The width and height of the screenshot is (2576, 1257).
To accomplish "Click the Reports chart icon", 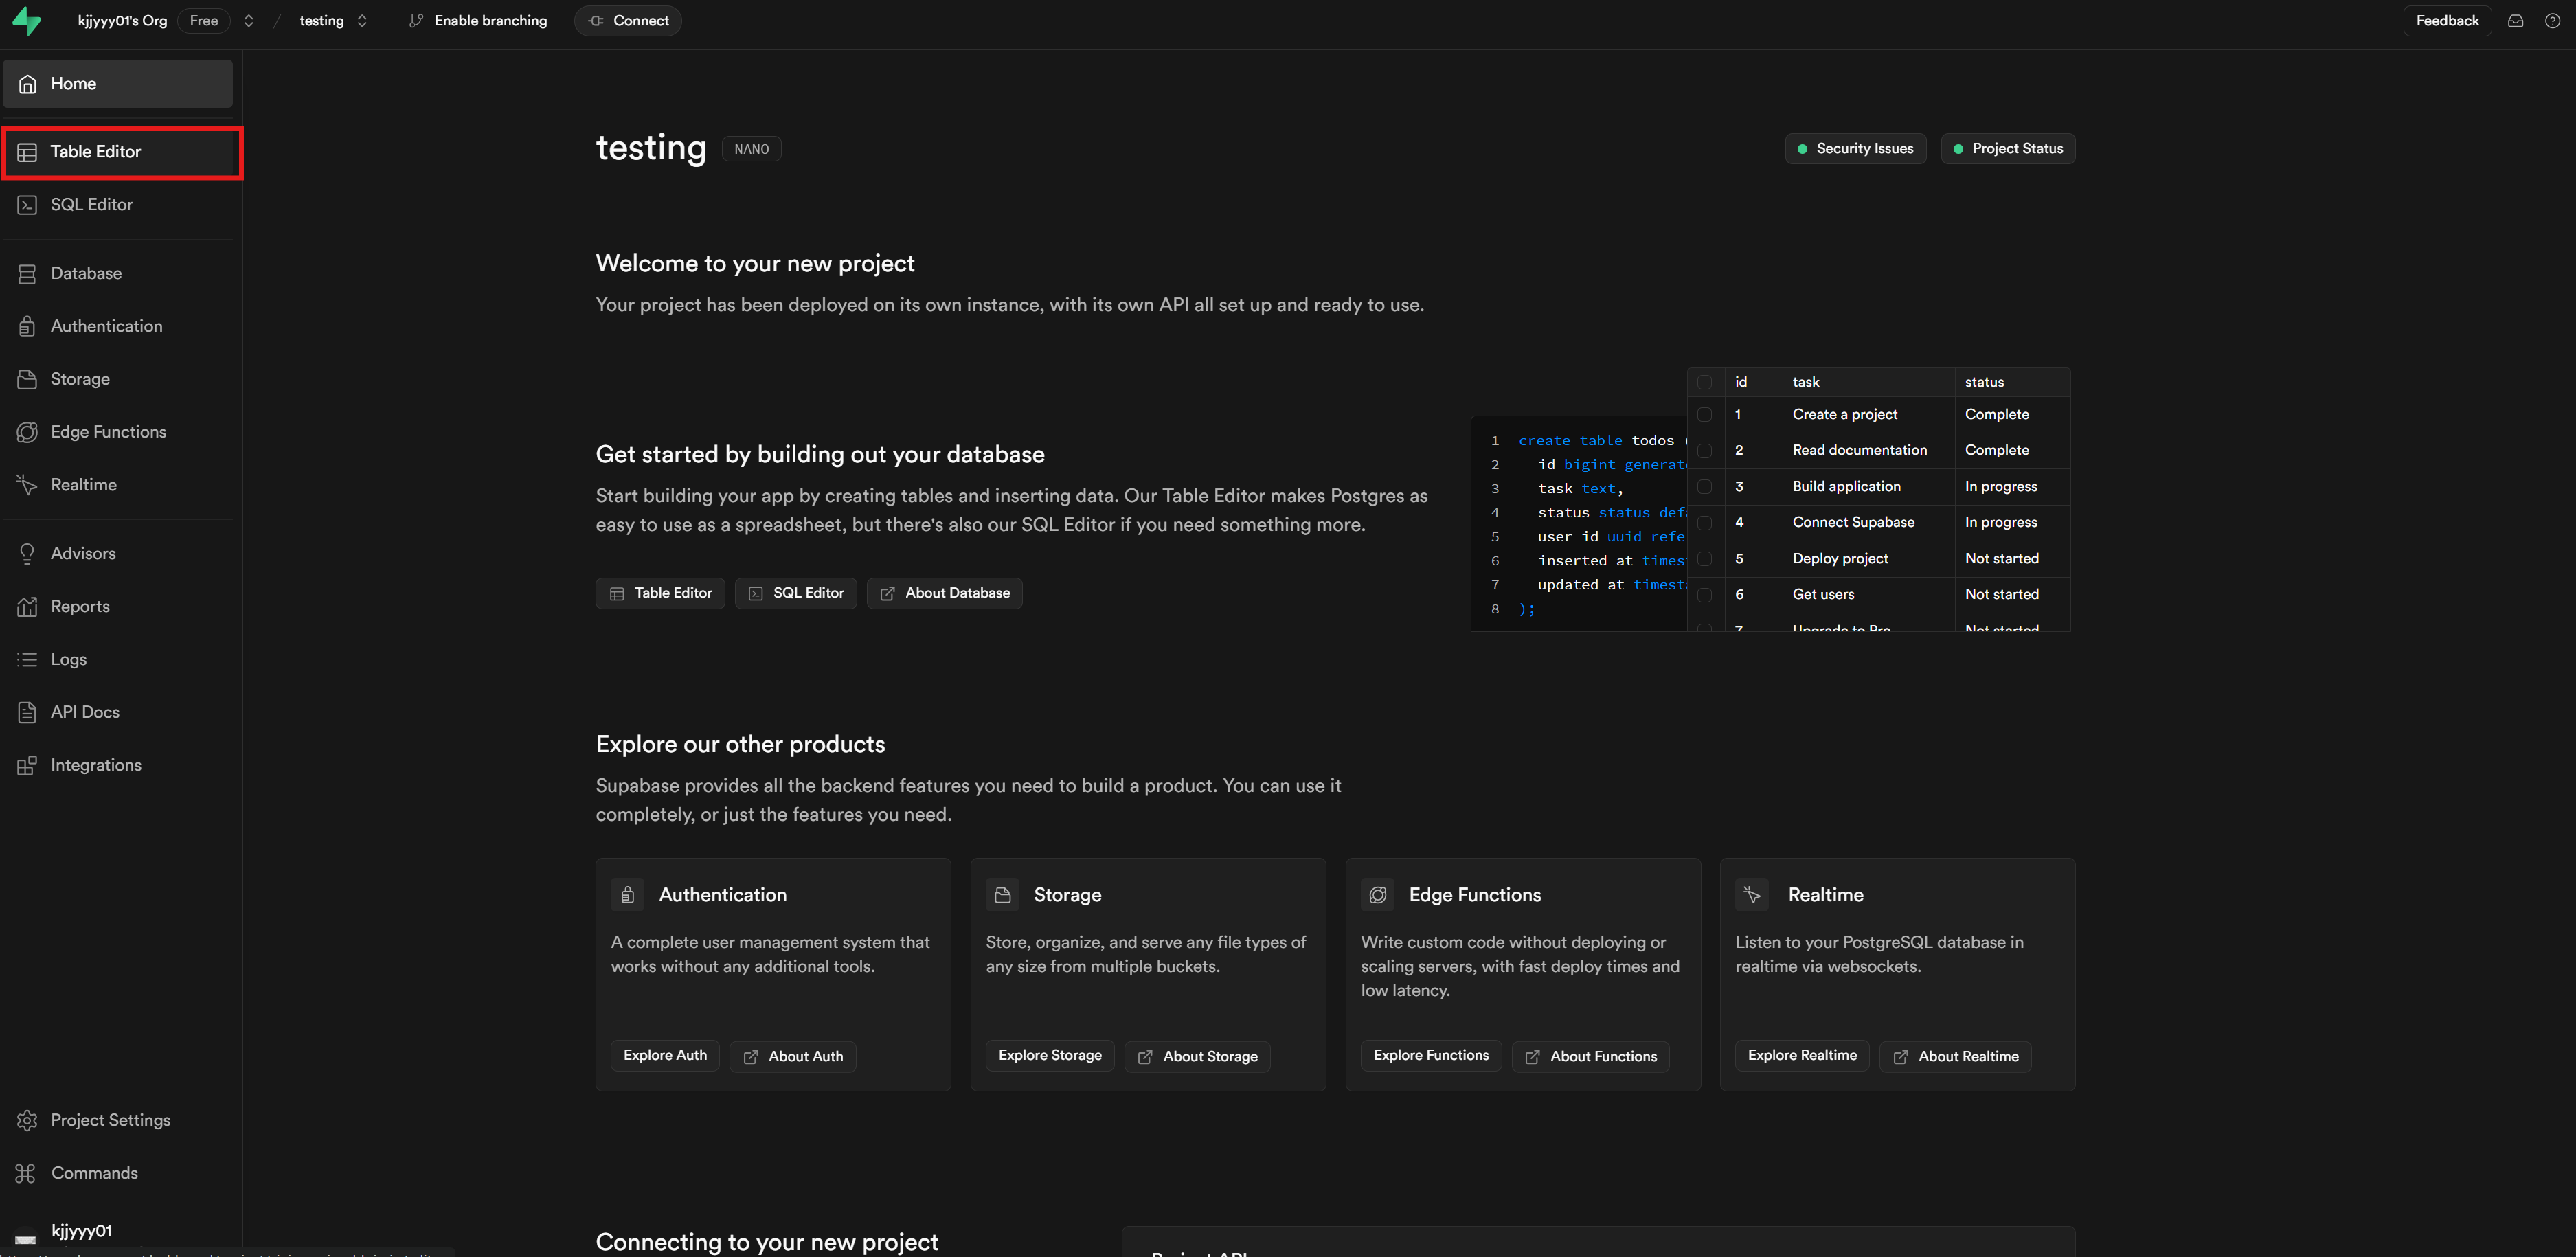I will click(27, 607).
